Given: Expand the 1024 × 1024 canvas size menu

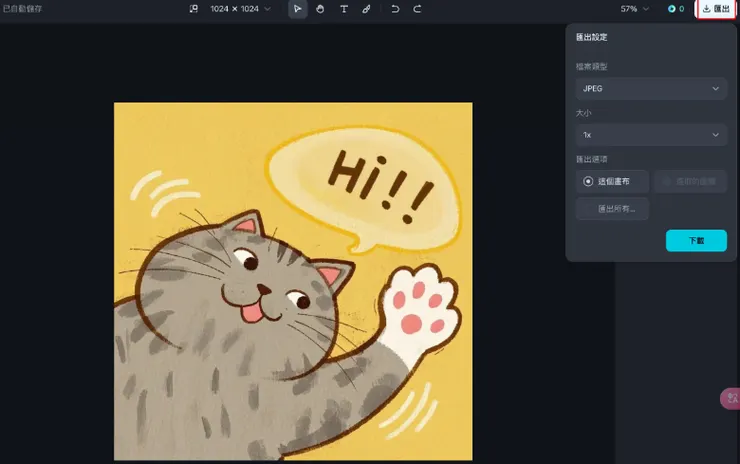Looking at the screenshot, I should point(240,9).
